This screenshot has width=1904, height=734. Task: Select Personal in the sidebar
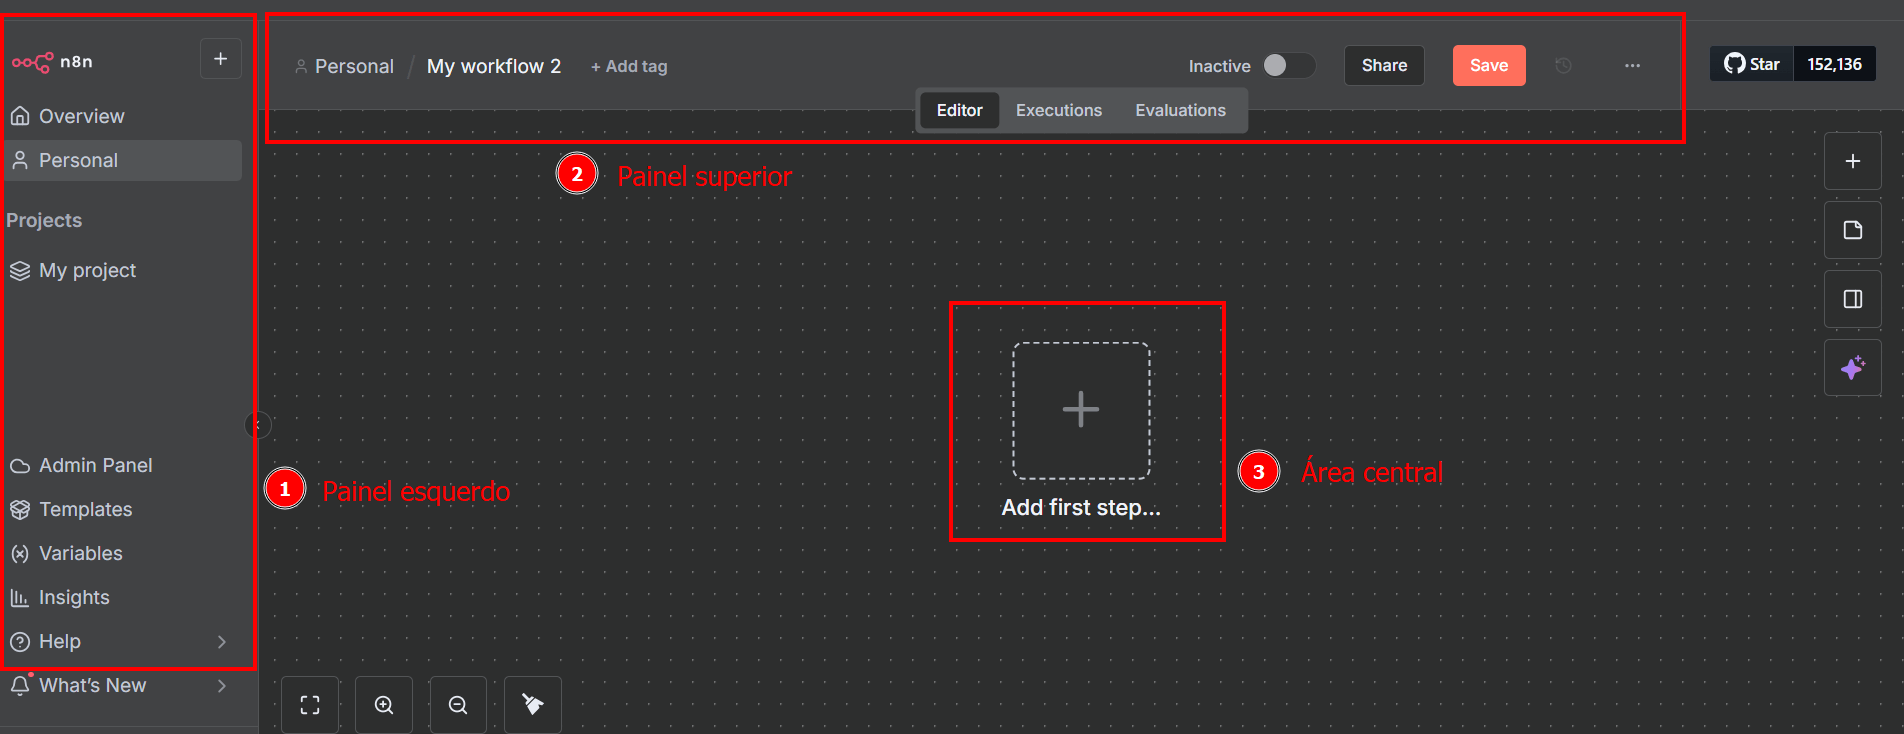(123, 160)
